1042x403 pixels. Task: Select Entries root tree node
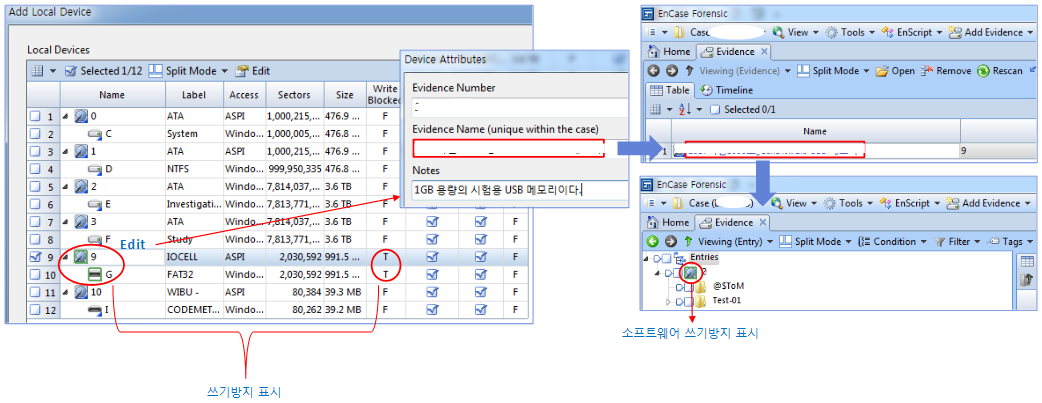point(703,257)
